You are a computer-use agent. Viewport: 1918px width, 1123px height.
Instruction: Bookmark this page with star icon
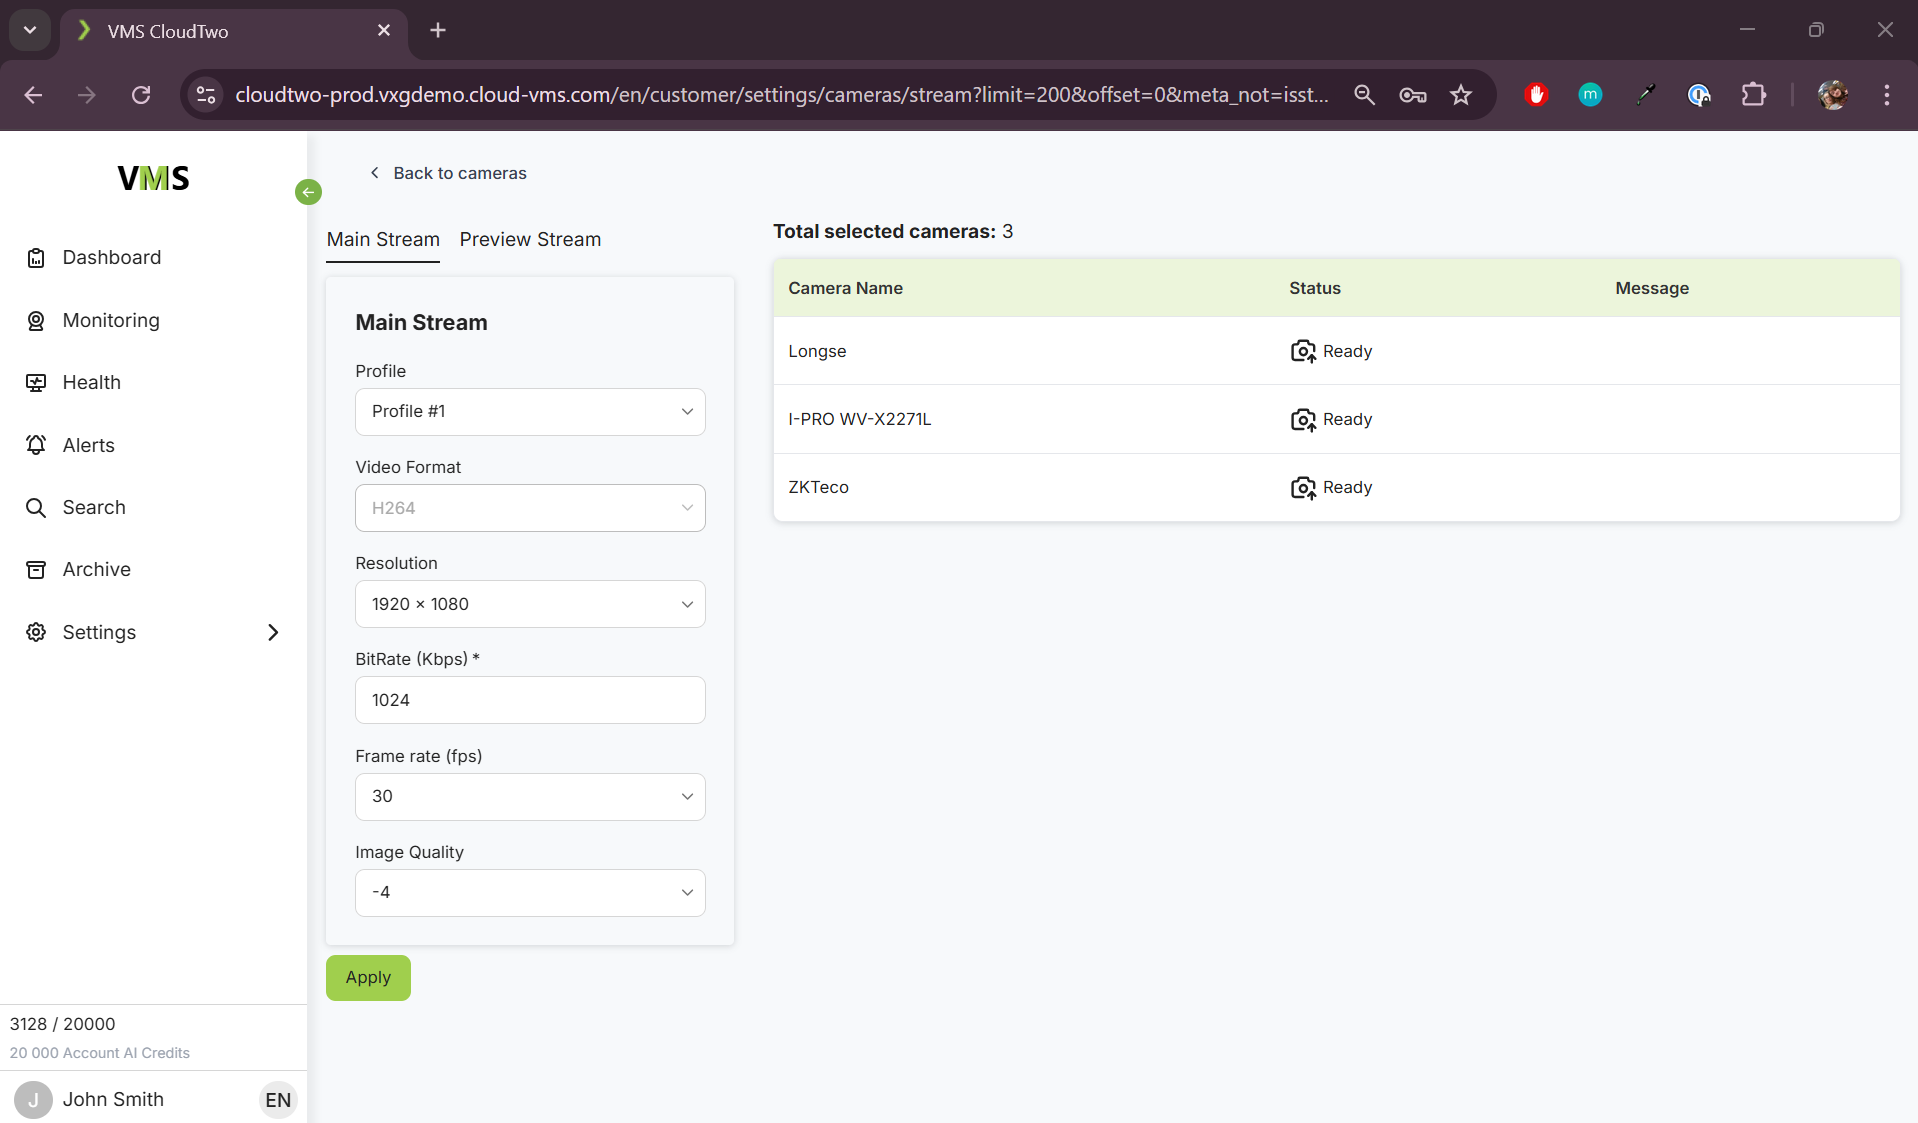coord(1461,95)
